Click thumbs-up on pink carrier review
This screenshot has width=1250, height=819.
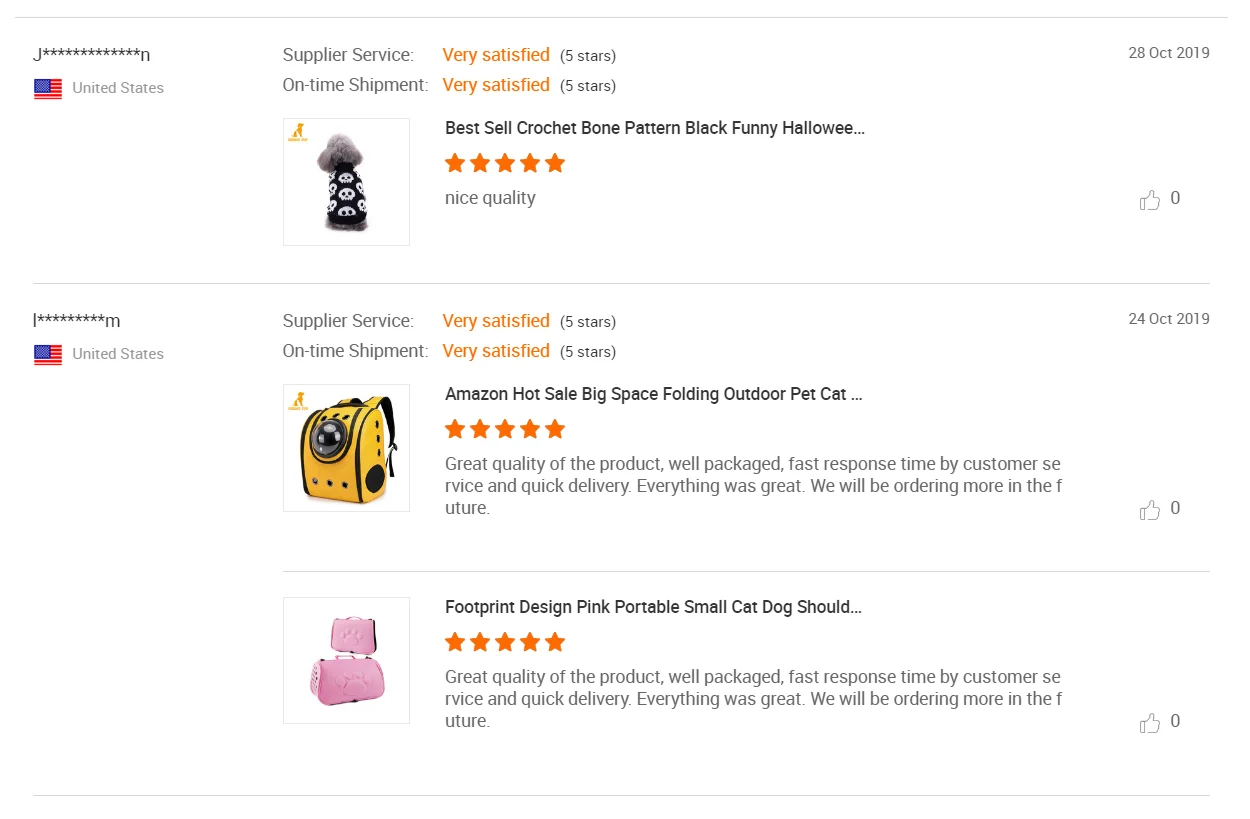[1150, 722]
